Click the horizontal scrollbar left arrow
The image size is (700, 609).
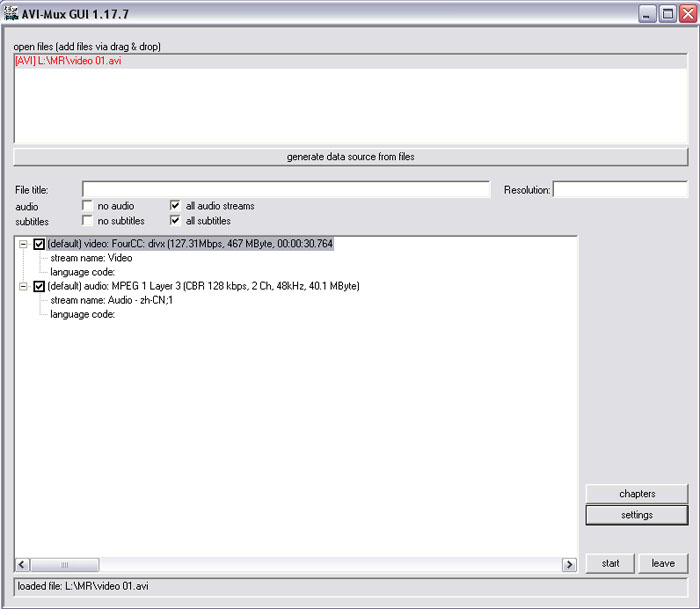[22, 565]
